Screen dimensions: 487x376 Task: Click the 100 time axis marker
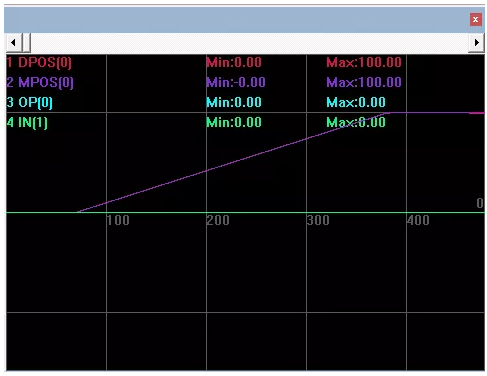(118, 220)
